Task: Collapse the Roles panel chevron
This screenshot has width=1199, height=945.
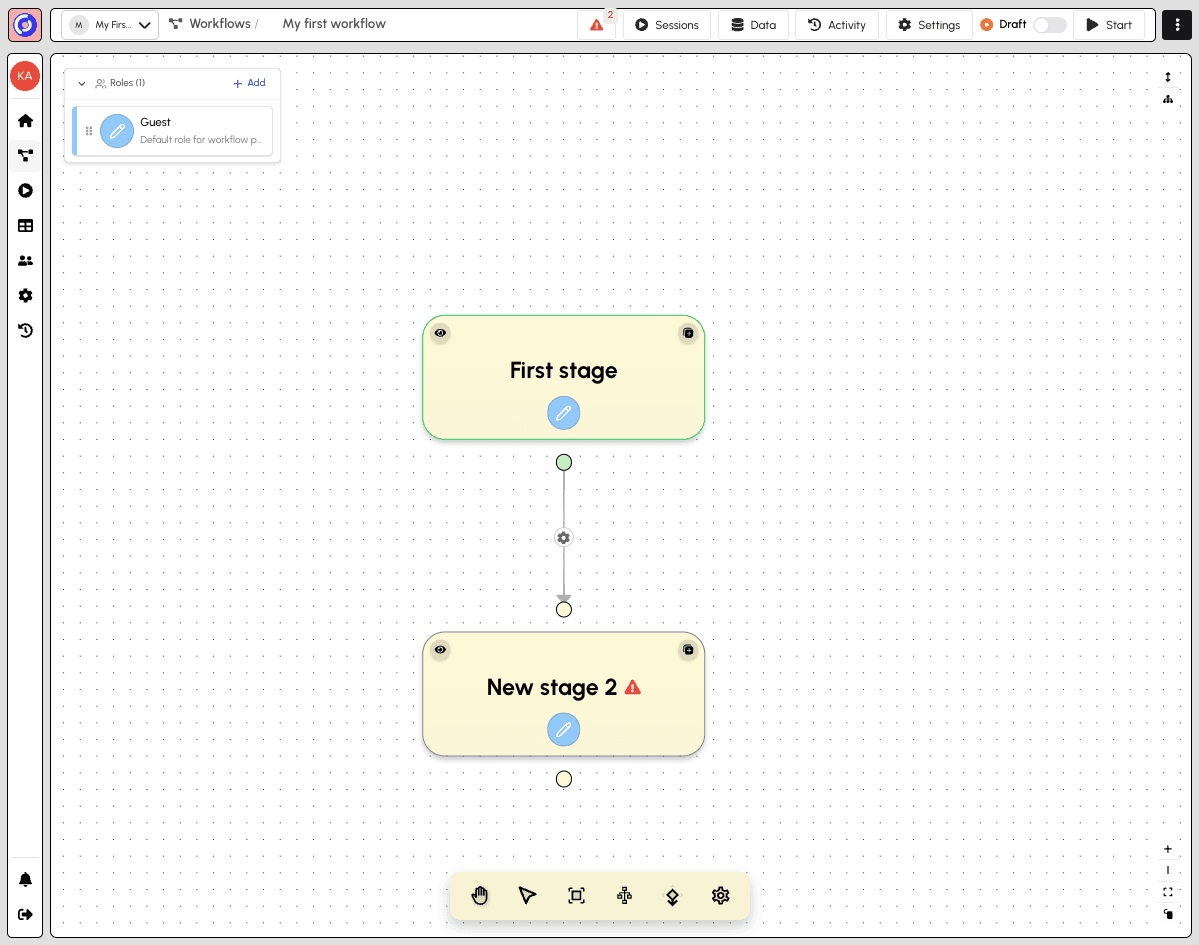Action: [82, 83]
